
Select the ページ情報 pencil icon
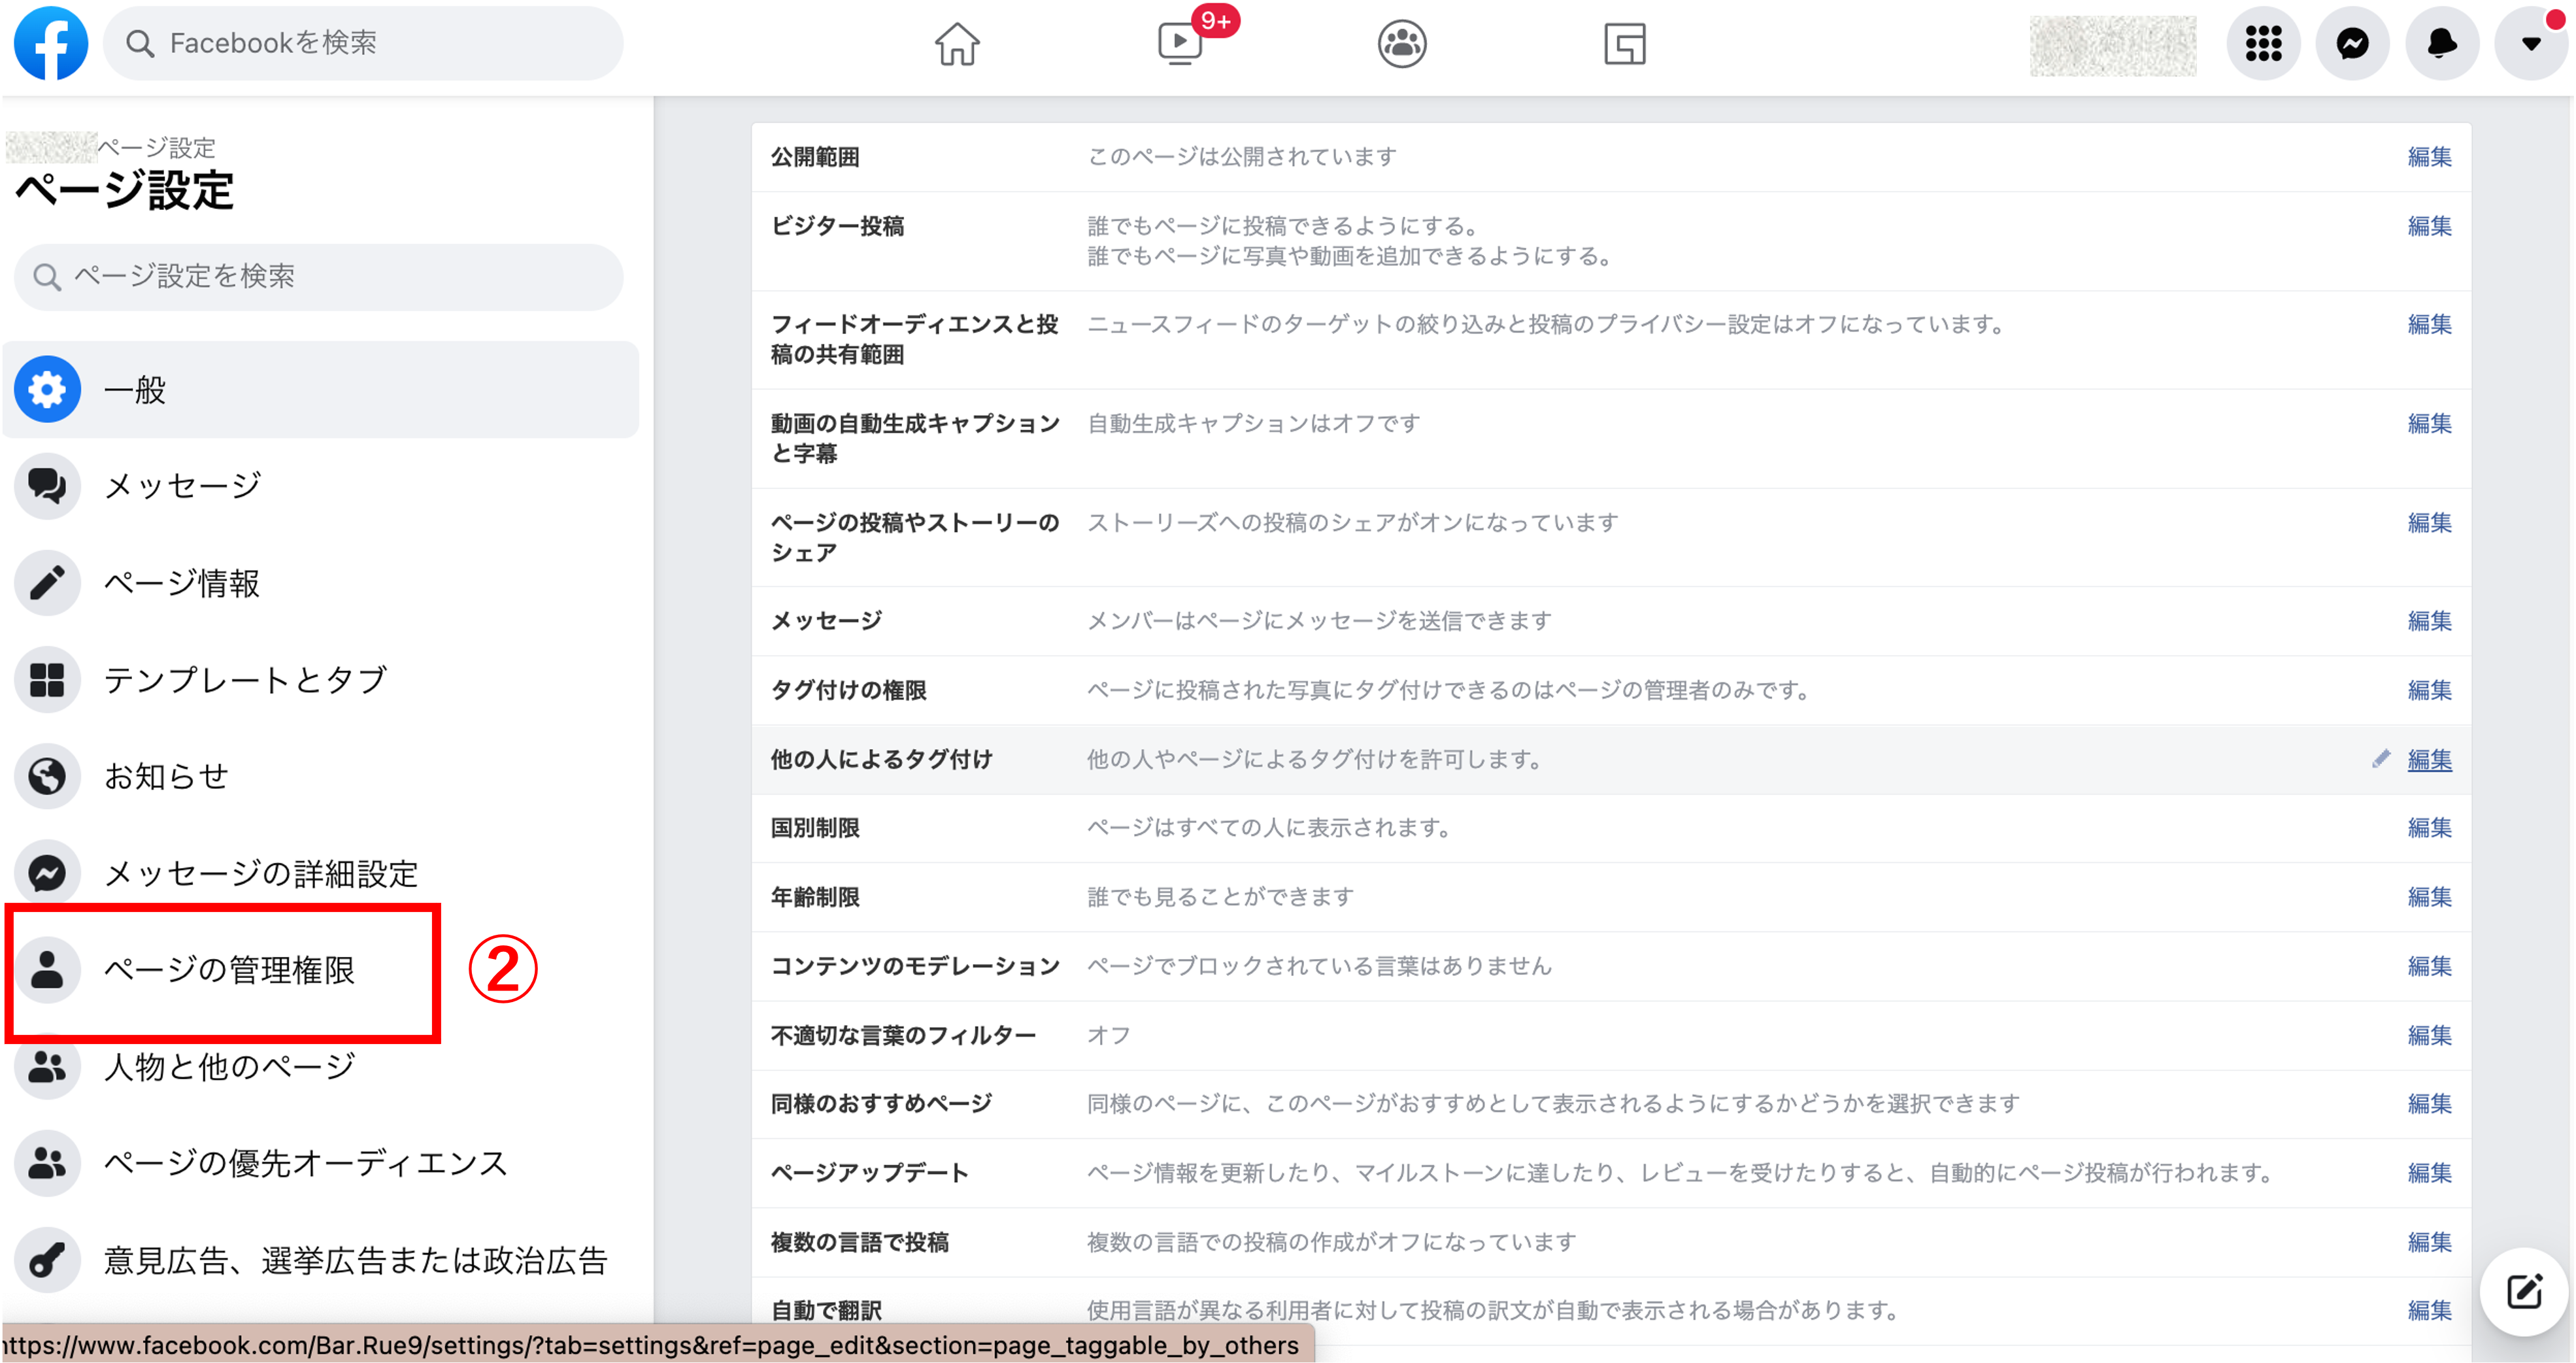click(x=47, y=582)
